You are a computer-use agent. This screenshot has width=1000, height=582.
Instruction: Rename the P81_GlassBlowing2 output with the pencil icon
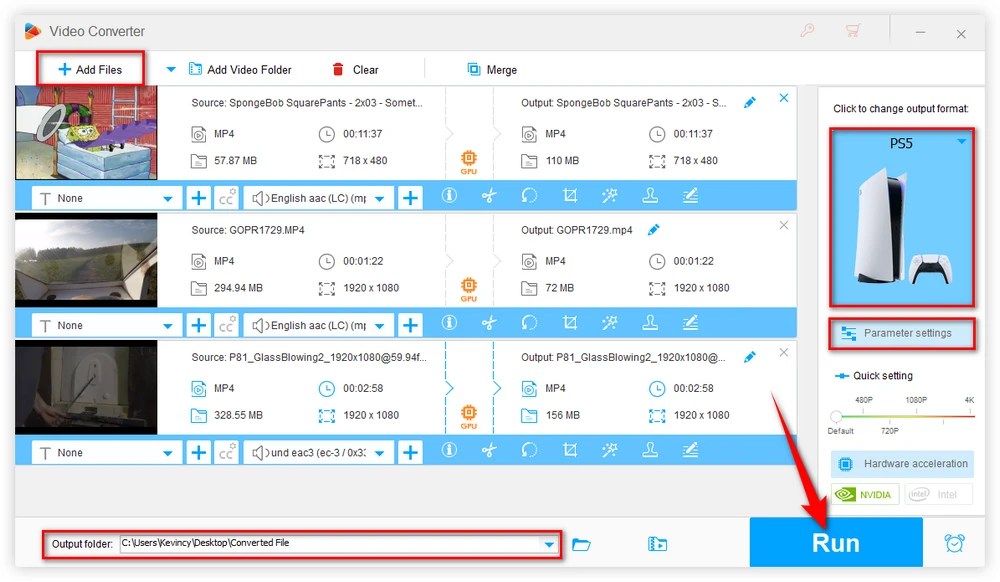(x=750, y=357)
